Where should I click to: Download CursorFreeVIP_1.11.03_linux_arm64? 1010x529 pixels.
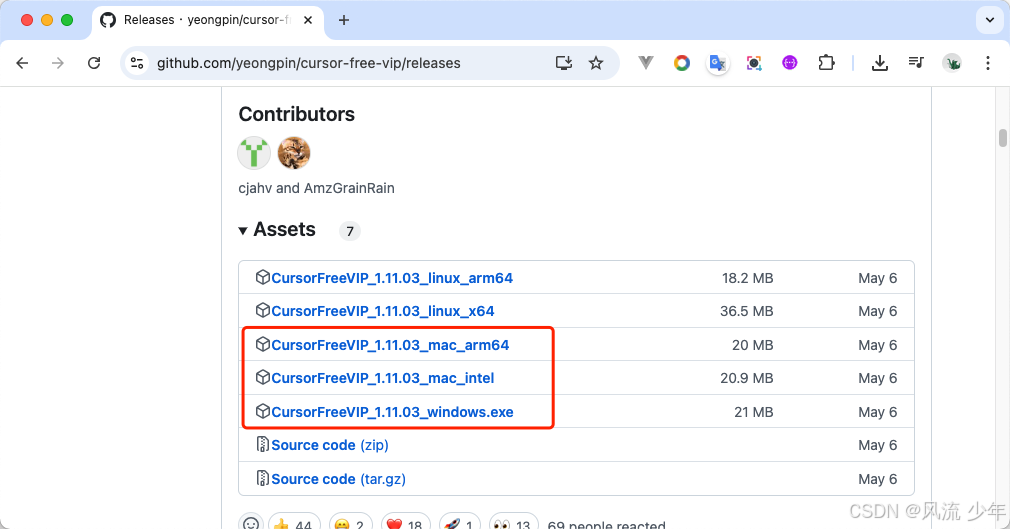tap(392, 278)
